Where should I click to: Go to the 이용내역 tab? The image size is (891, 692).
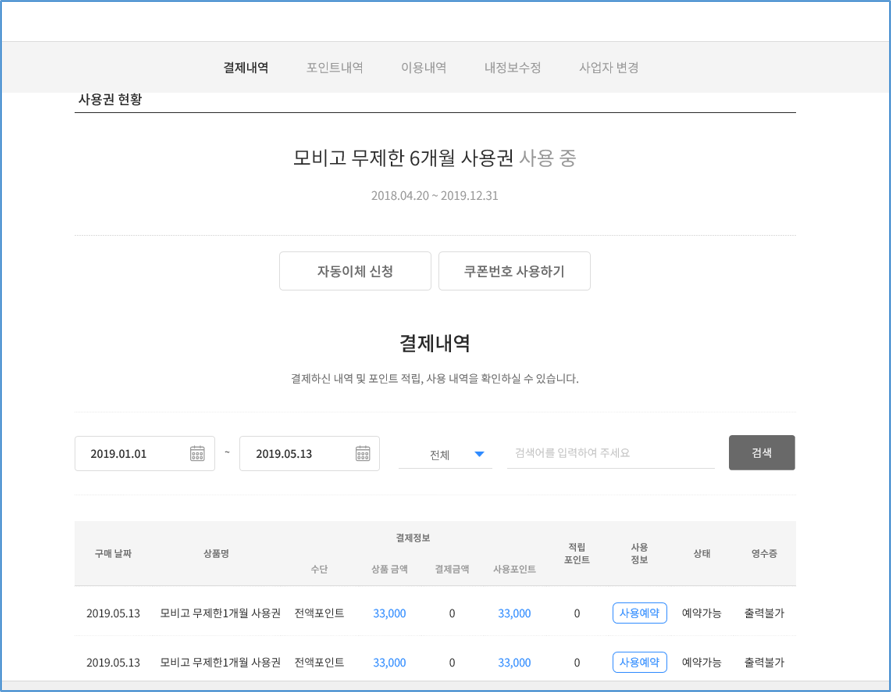(424, 68)
